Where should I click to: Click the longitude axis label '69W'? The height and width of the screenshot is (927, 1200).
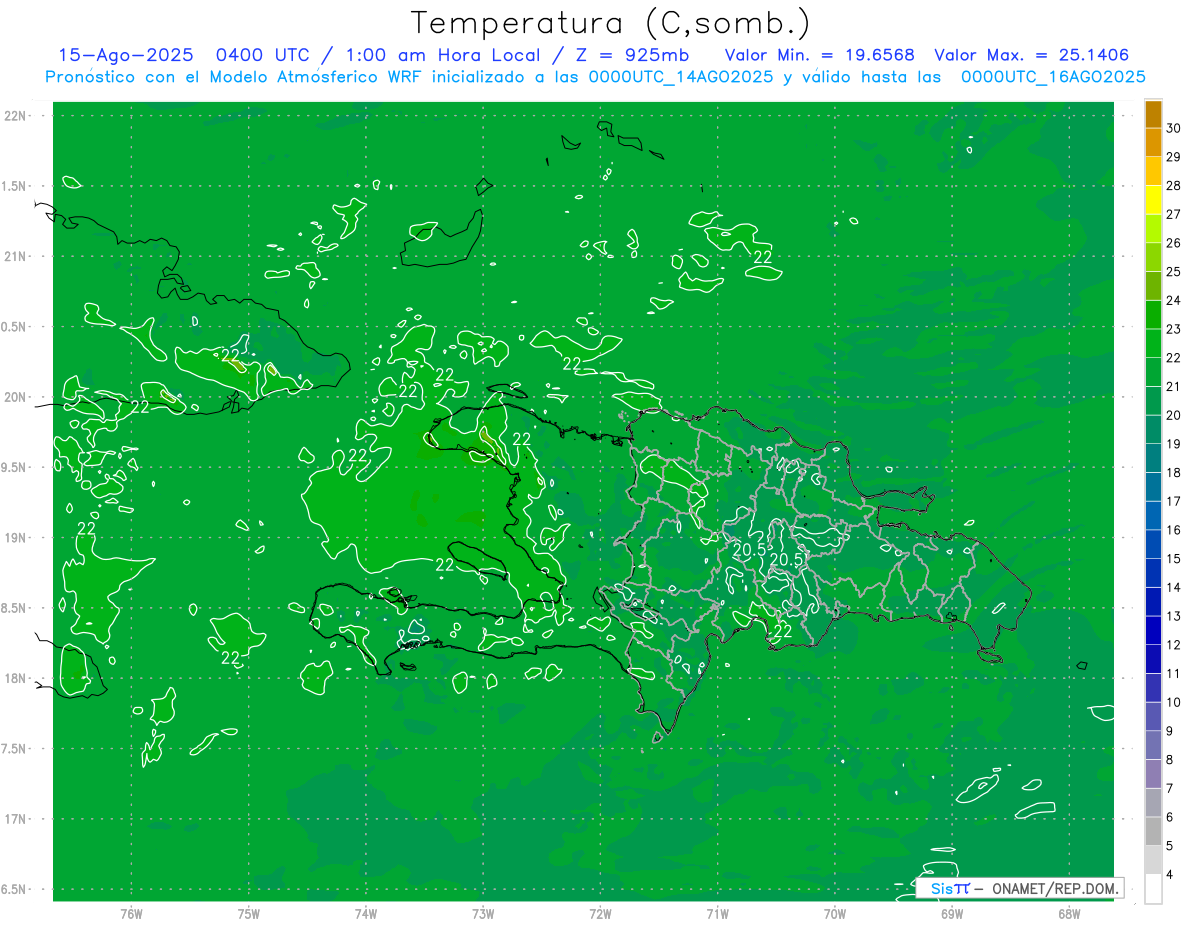coord(951,913)
